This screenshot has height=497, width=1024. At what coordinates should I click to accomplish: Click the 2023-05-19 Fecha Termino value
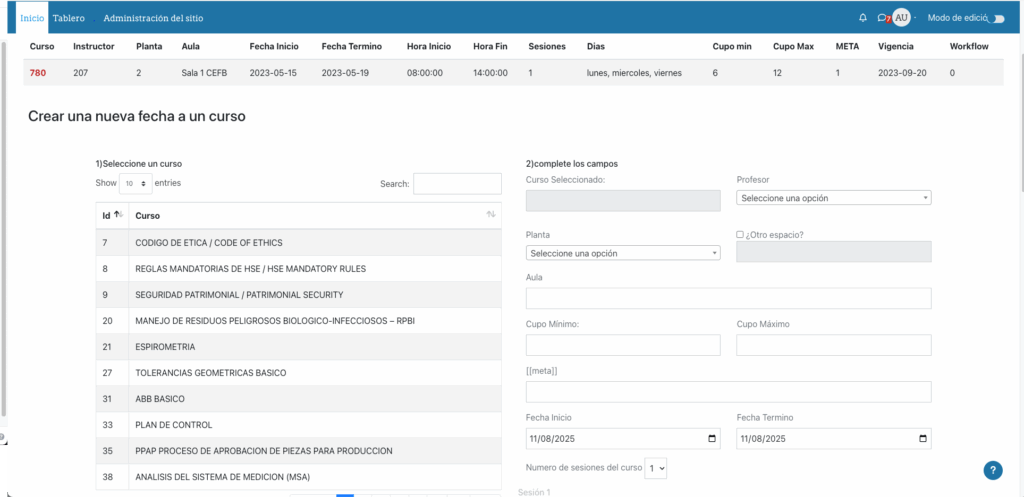coord(345,73)
